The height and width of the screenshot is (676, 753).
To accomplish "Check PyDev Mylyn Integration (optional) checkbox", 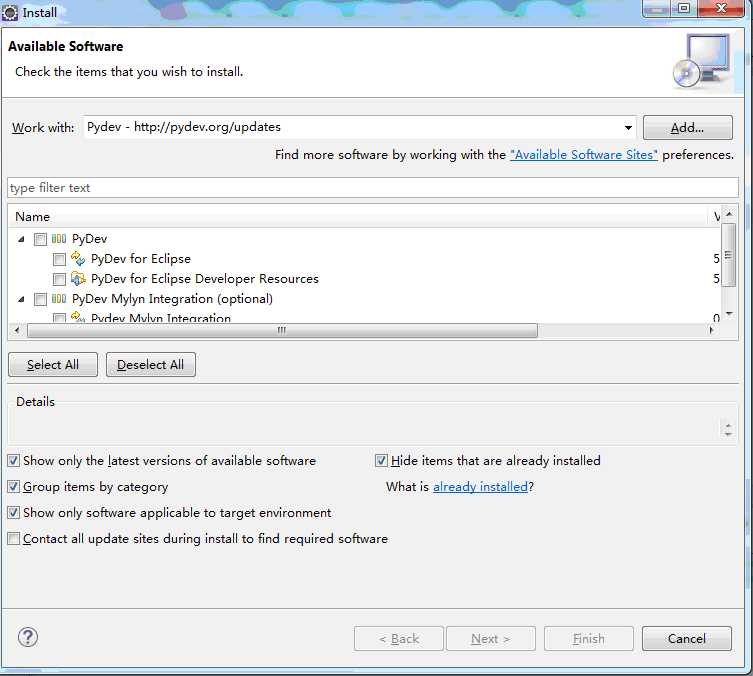I will (x=40, y=300).
